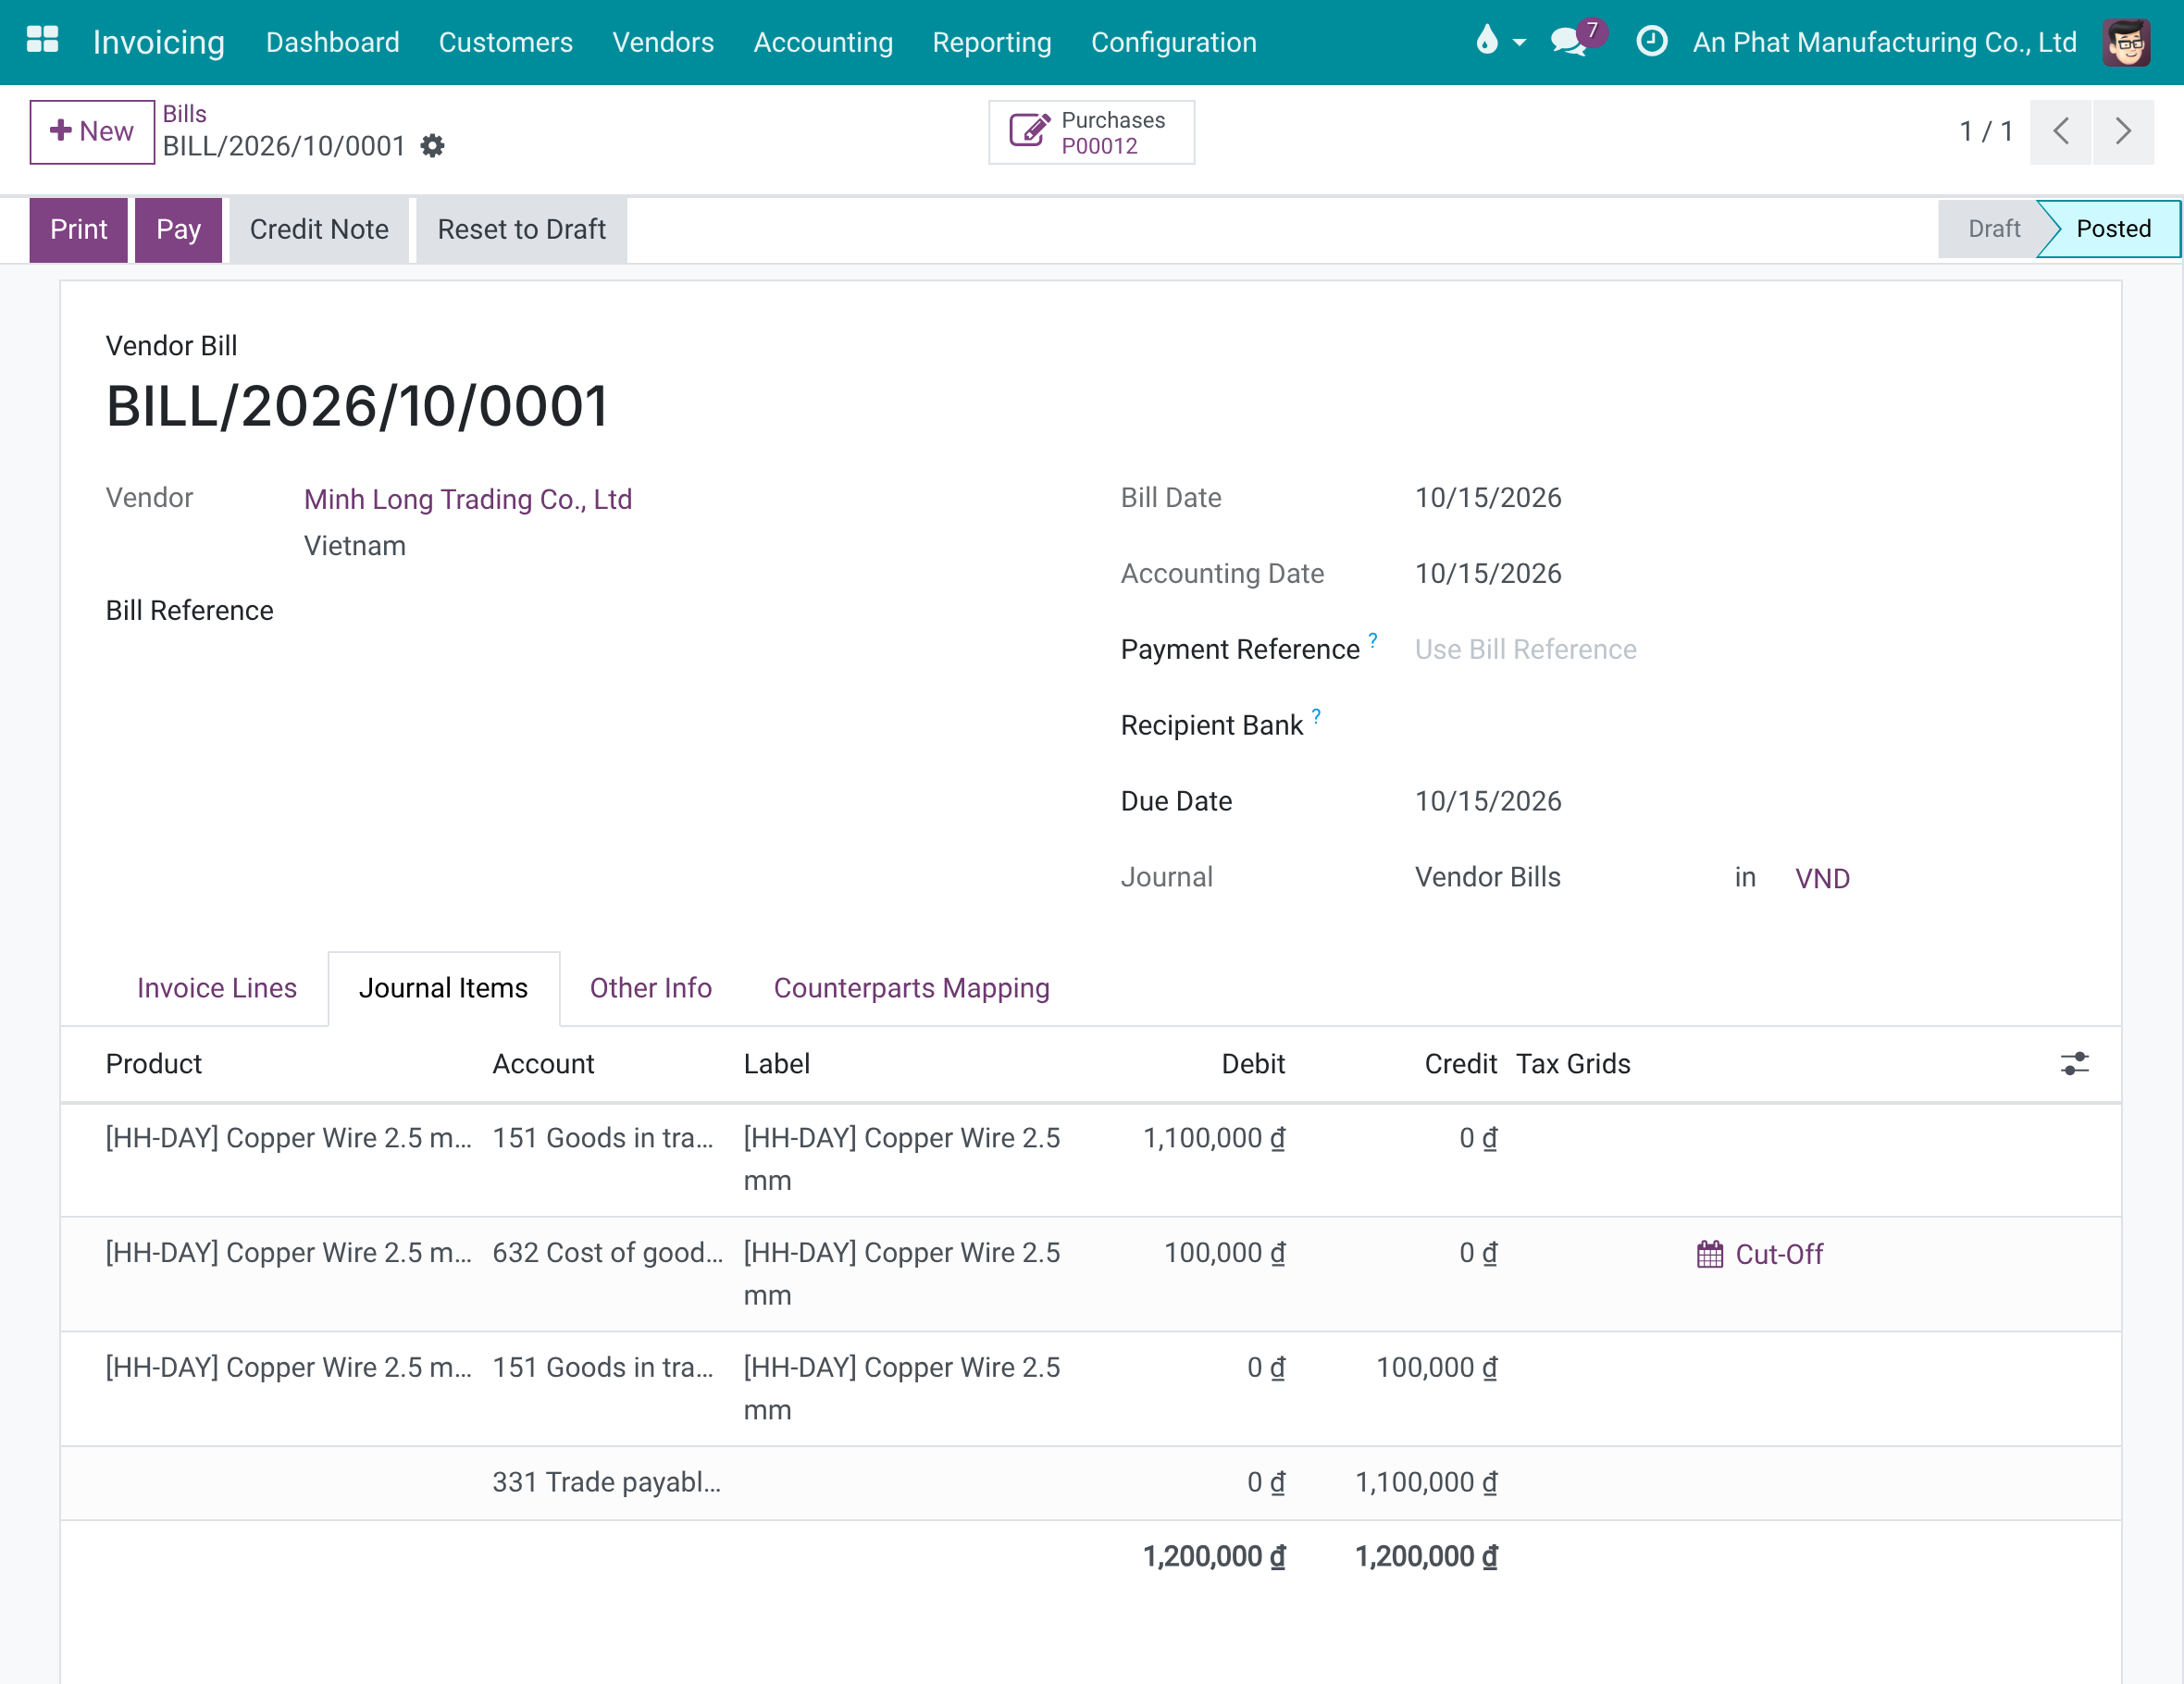
Task: Click the Pay button
Action: click(178, 229)
